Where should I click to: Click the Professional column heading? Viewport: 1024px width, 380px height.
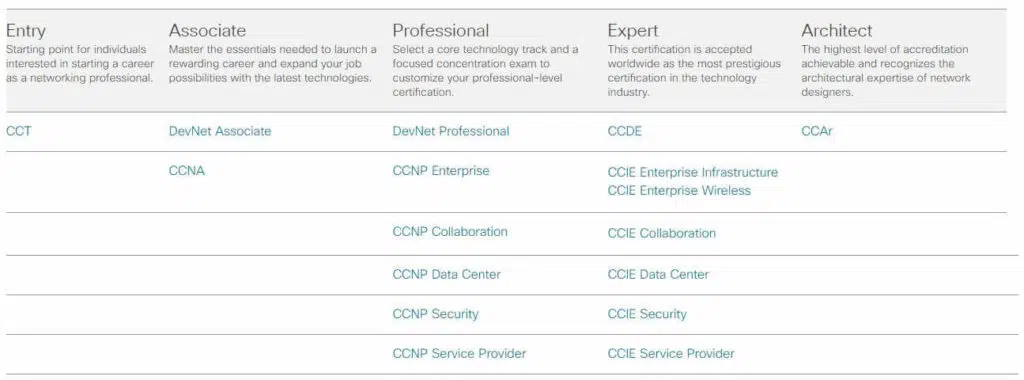(441, 31)
